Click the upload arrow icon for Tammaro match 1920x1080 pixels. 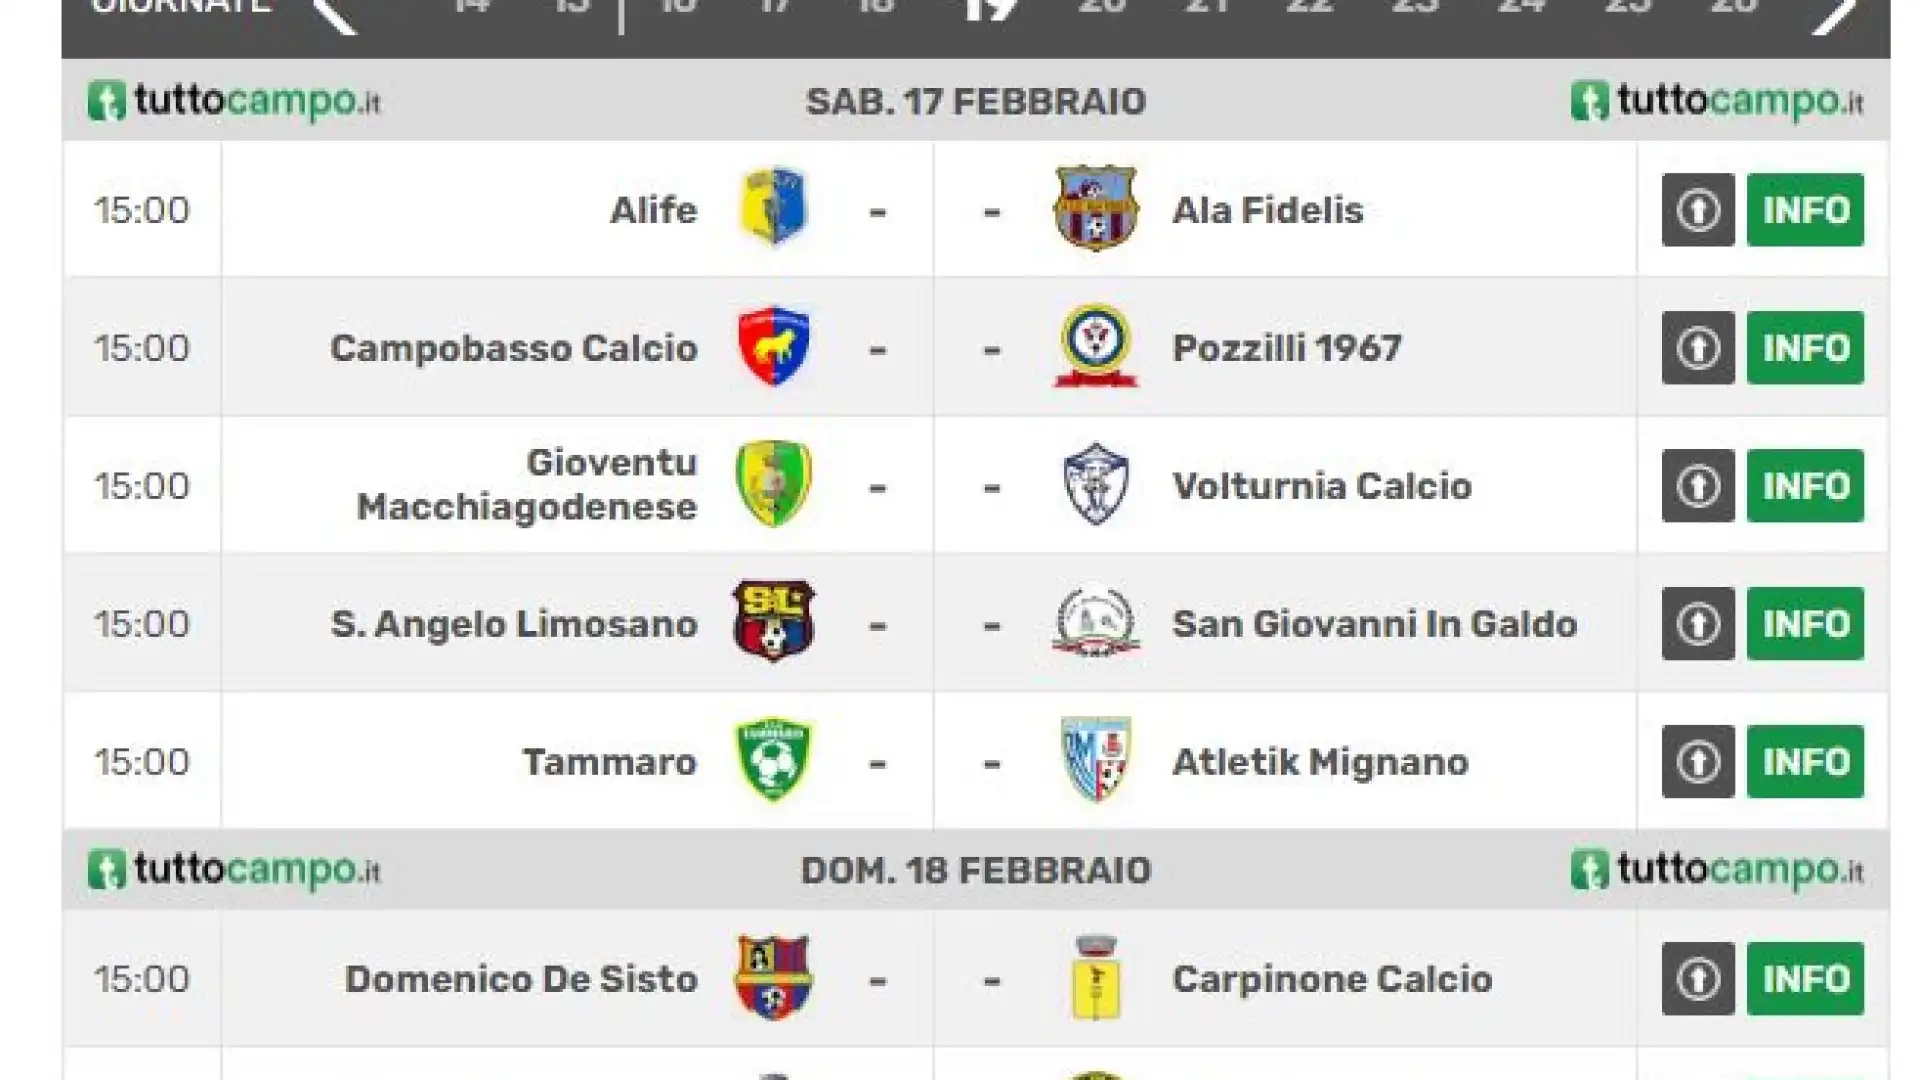tap(1698, 762)
